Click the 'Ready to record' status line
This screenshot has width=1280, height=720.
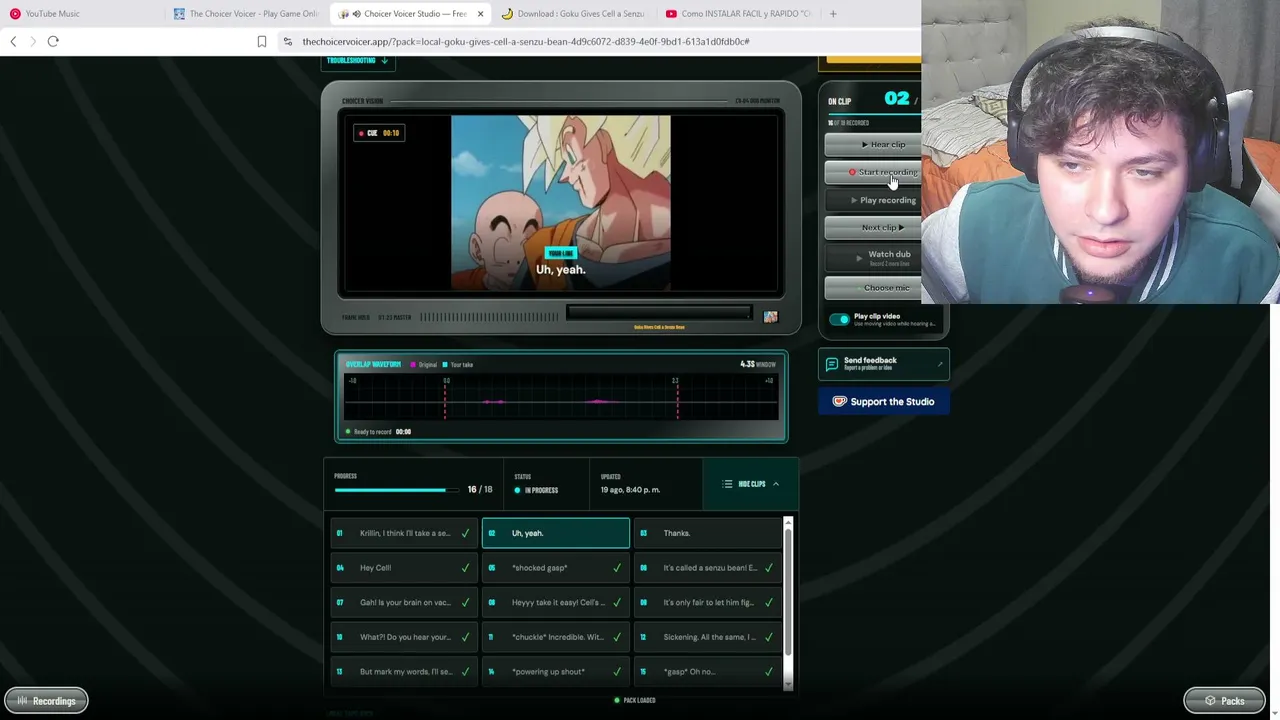(378, 432)
